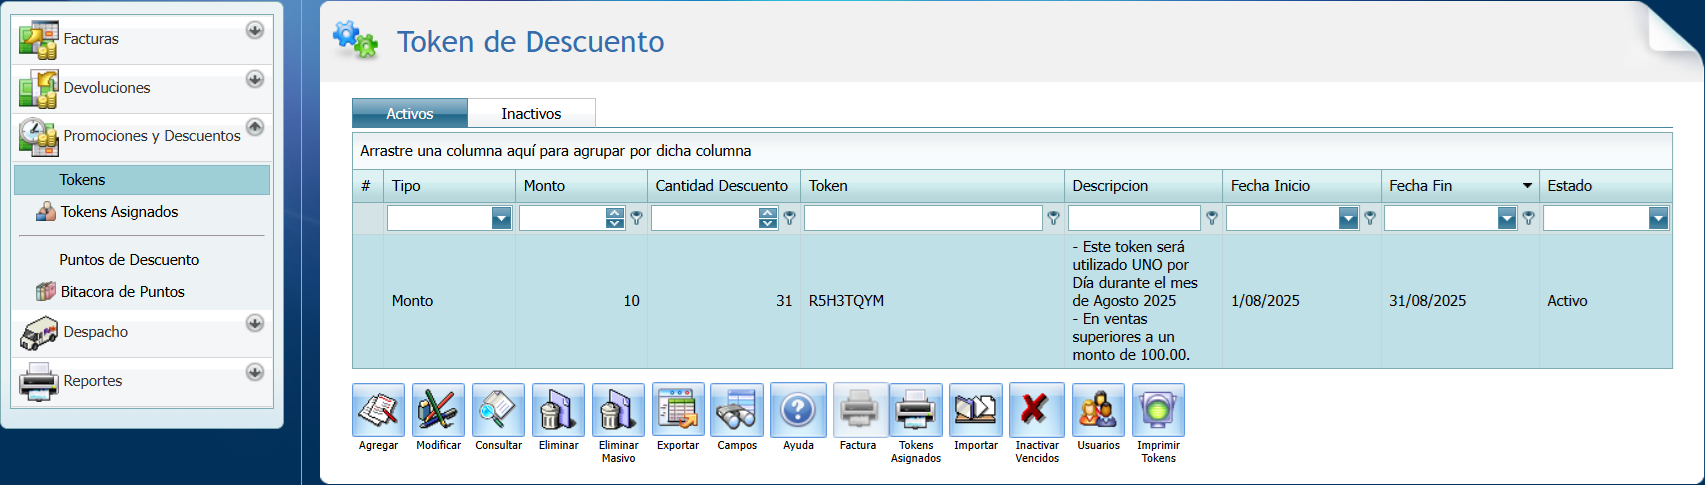
Task: Open the Estado filter dropdown
Action: (1658, 218)
